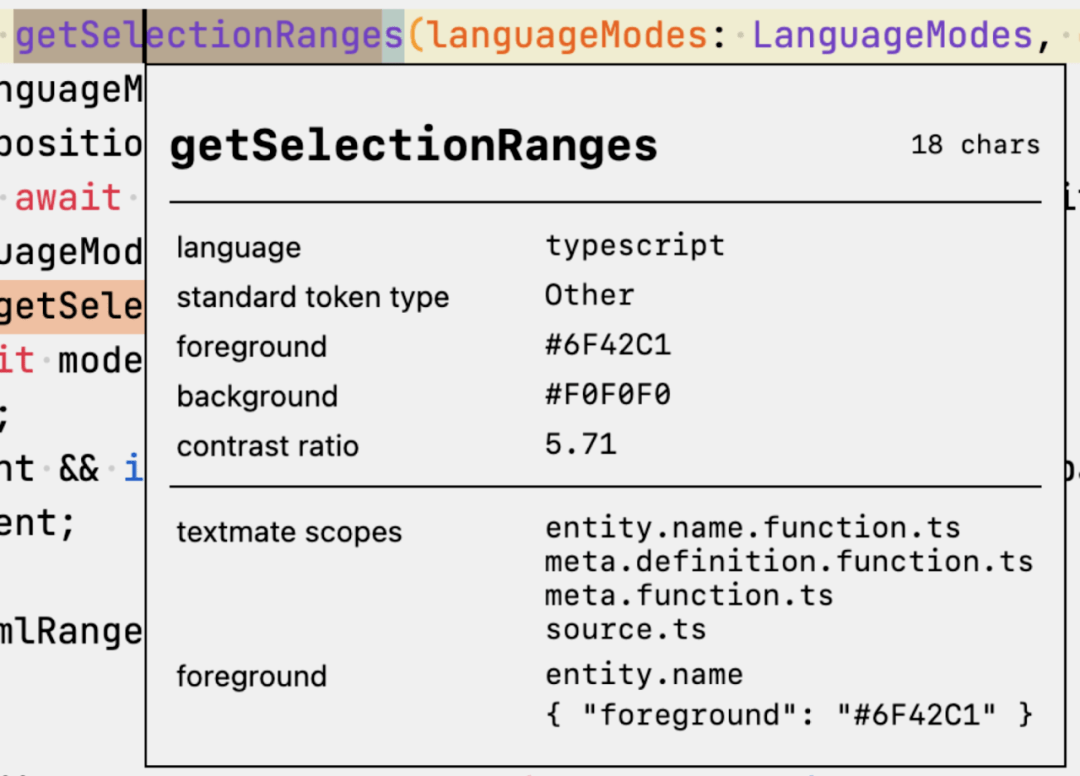Click the #F0F0F0 background color value

click(607, 395)
